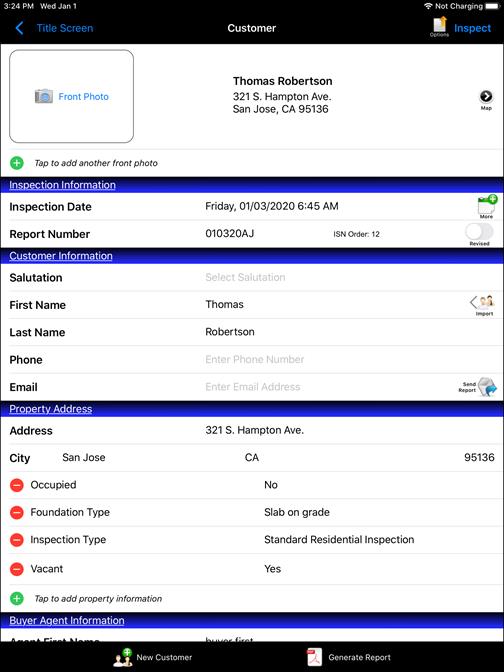Open the Property Address section header

51,409
